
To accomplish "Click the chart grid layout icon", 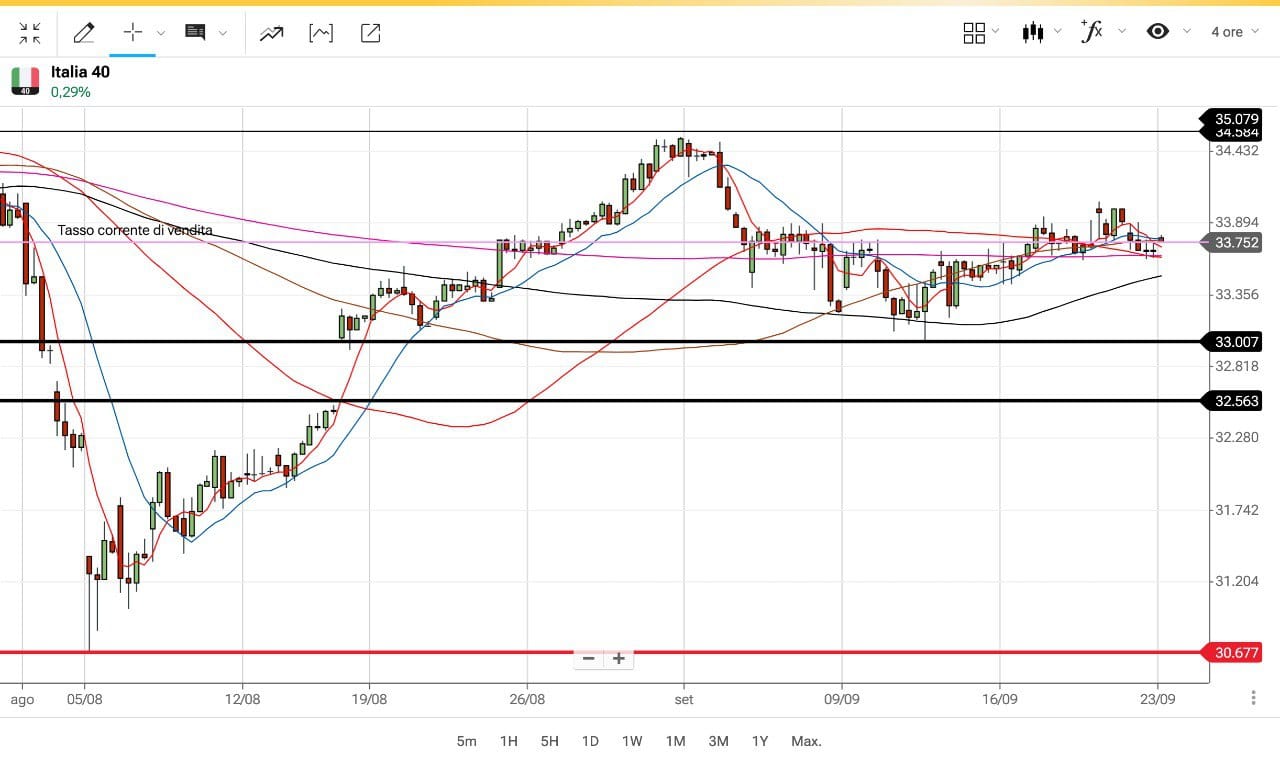I will (973, 33).
